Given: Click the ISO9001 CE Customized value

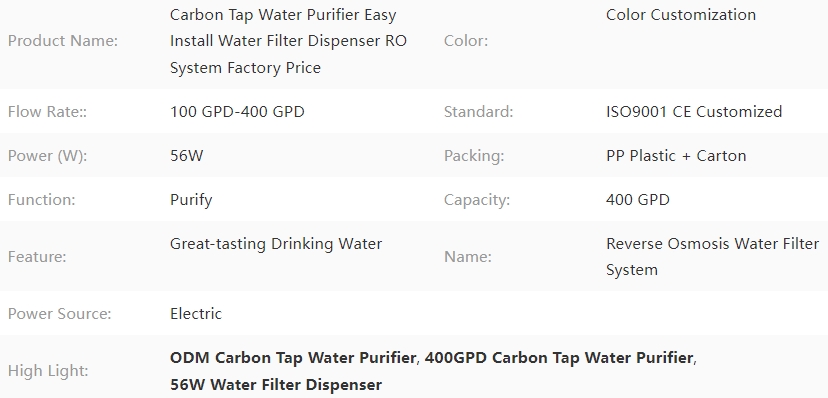Looking at the screenshot, I should (x=694, y=112).
